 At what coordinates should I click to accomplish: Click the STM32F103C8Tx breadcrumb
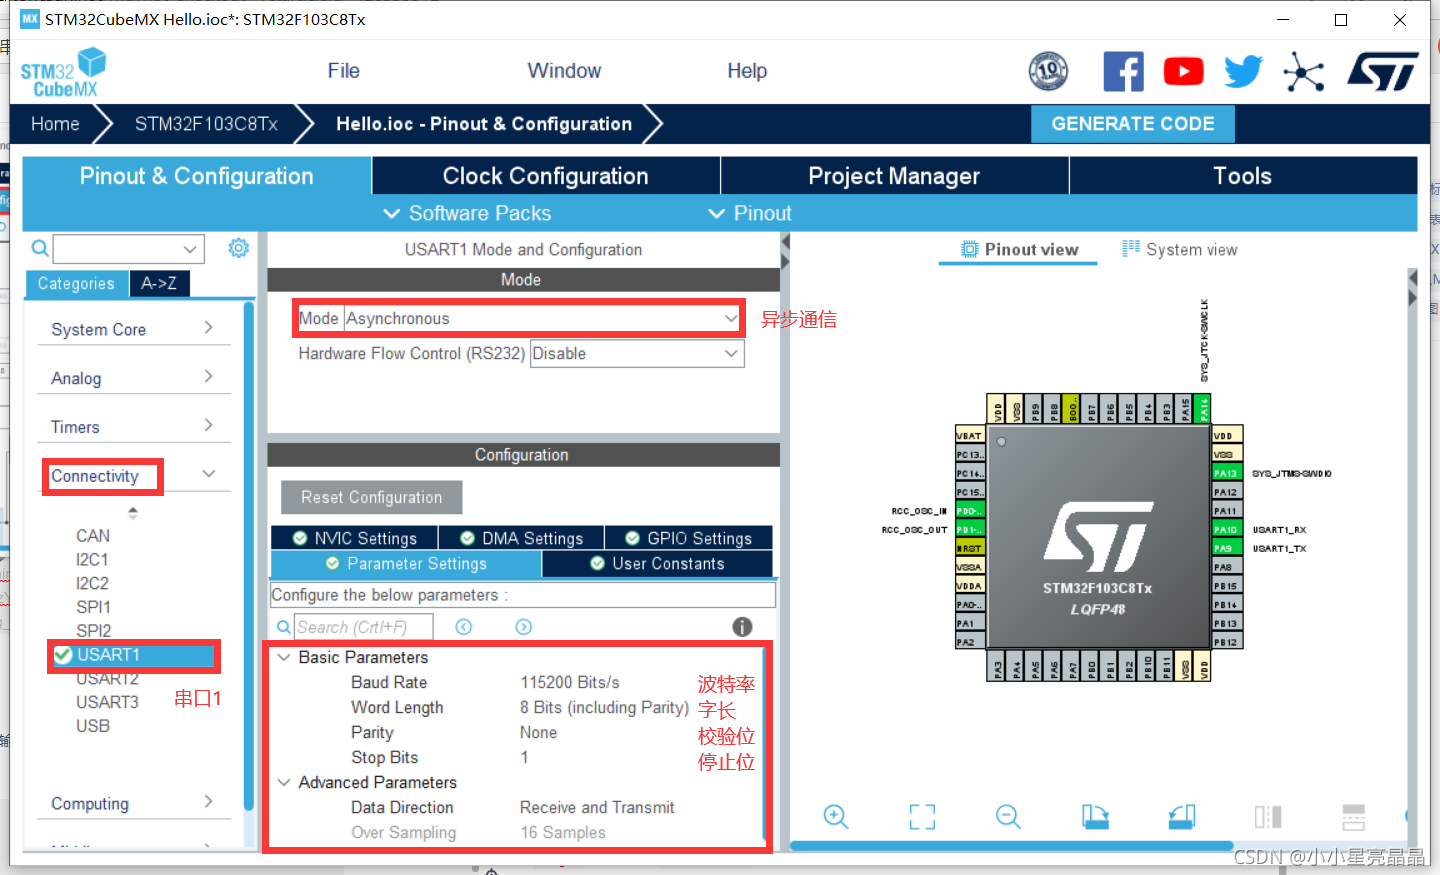tap(206, 124)
